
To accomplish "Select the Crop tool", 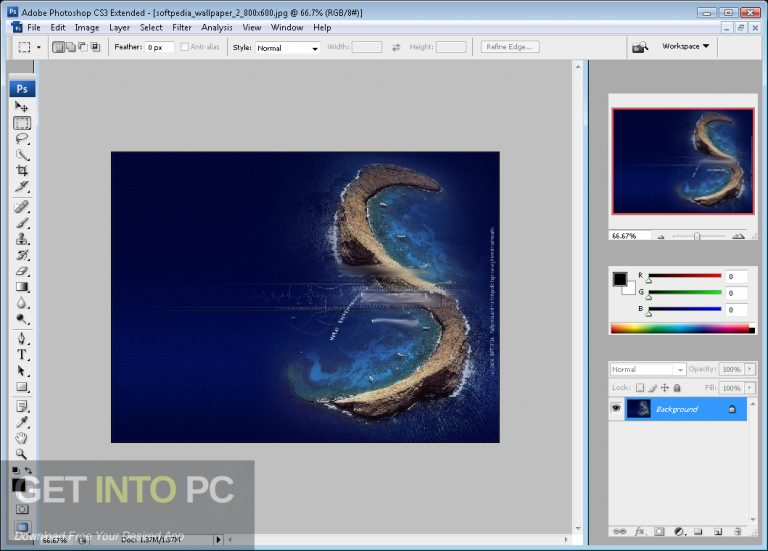I will coord(22,170).
